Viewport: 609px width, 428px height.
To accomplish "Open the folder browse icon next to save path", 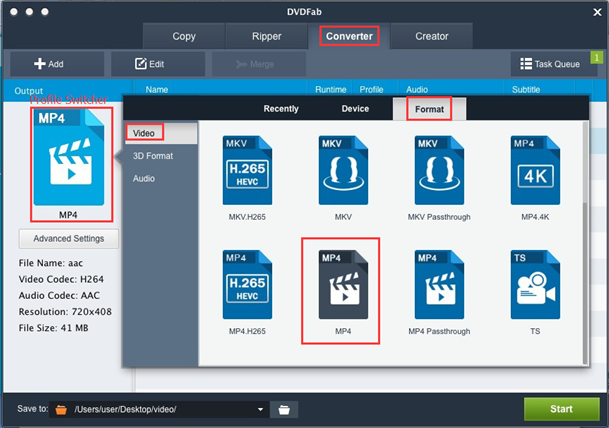I will click(285, 409).
